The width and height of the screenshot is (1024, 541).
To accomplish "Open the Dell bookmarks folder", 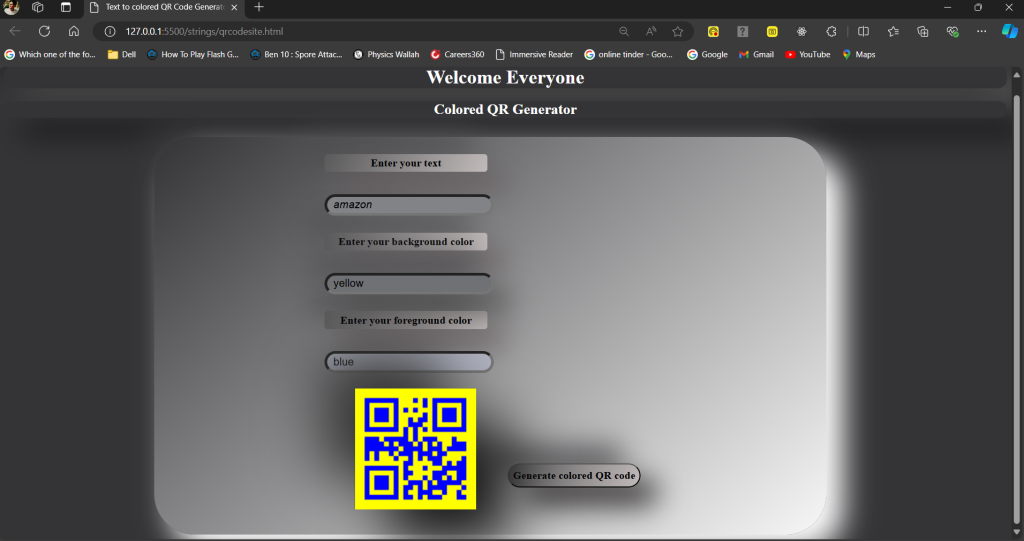I will coord(121,55).
